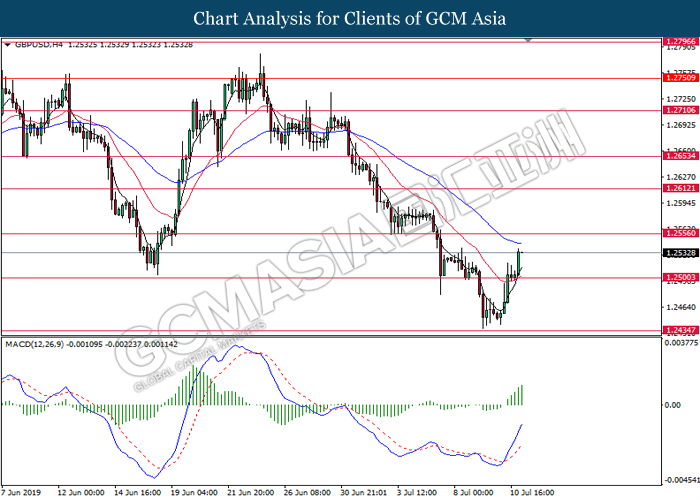Click the latest green candlestick near 1.25328

519,262
